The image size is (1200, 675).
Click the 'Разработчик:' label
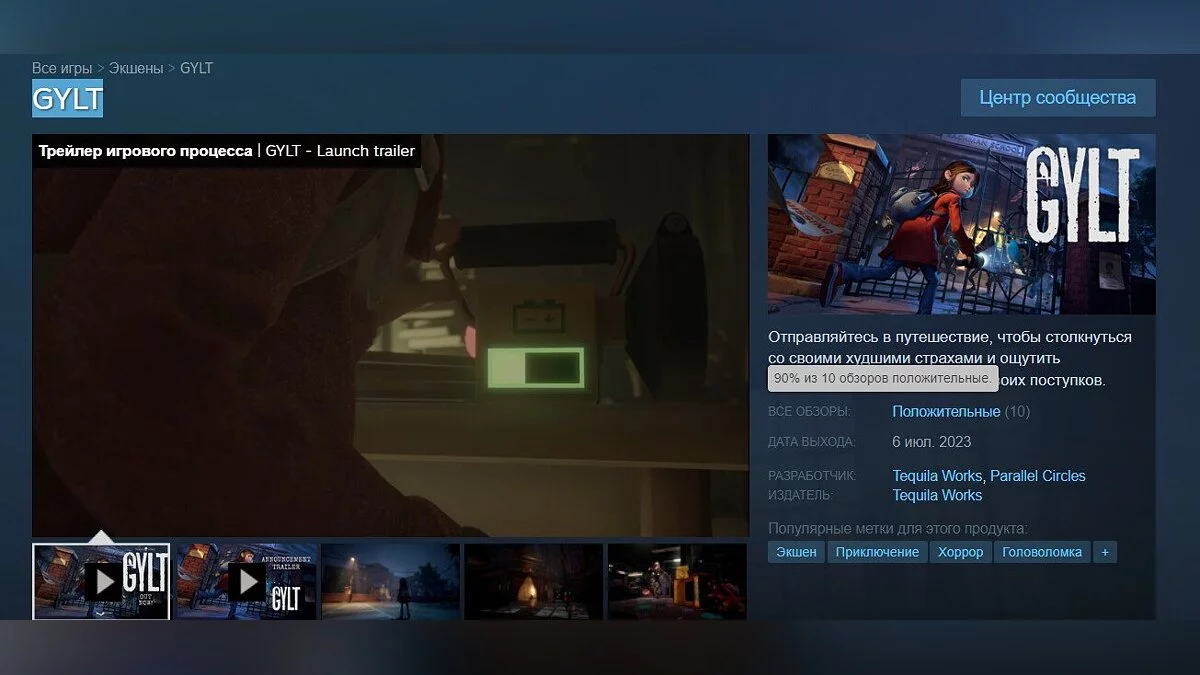click(x=813, y=476)
